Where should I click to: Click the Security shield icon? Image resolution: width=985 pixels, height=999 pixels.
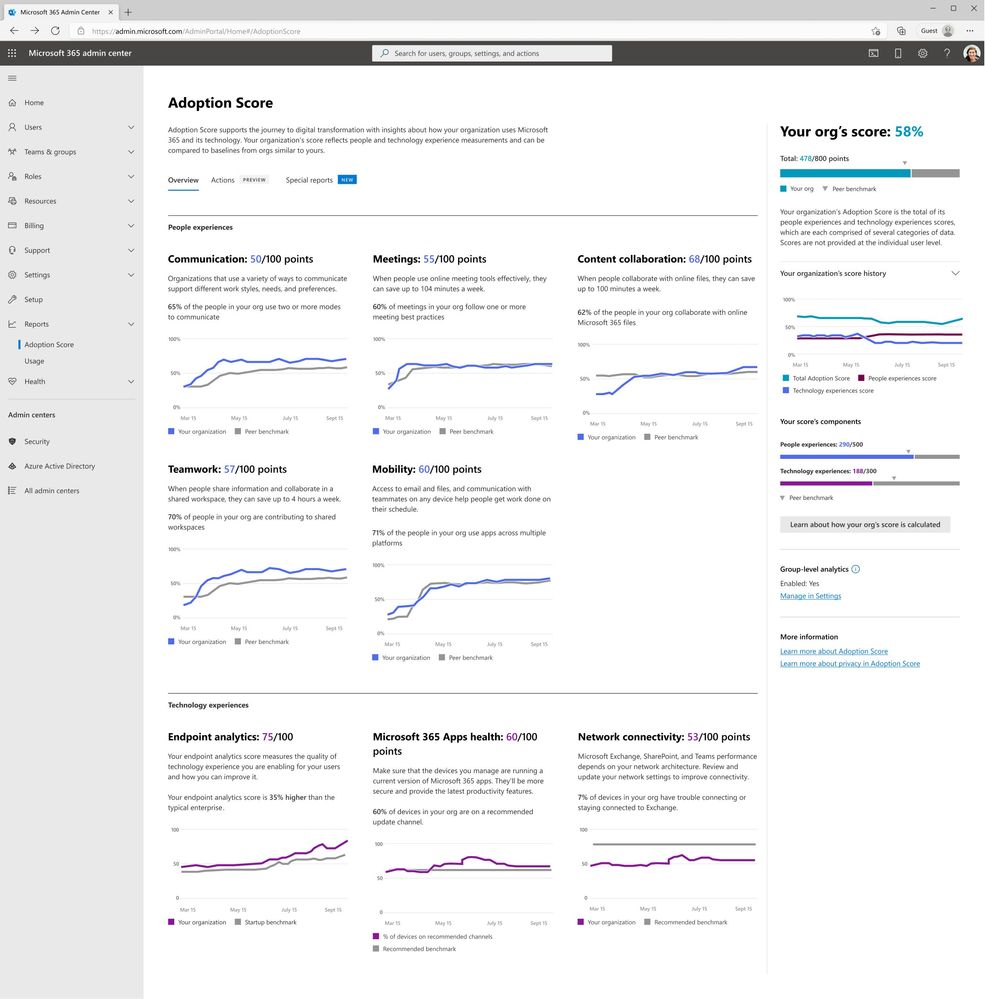(12, 442)
